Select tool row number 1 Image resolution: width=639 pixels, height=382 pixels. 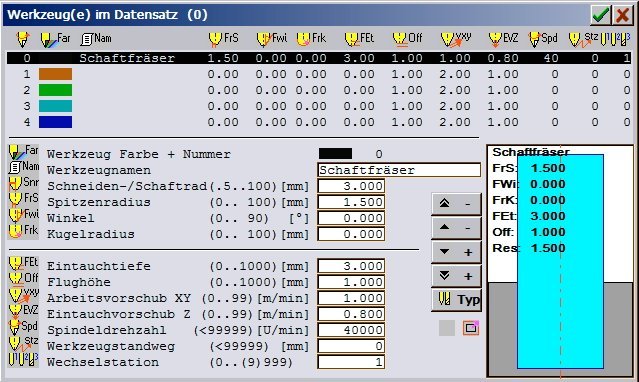click(27, 74)
